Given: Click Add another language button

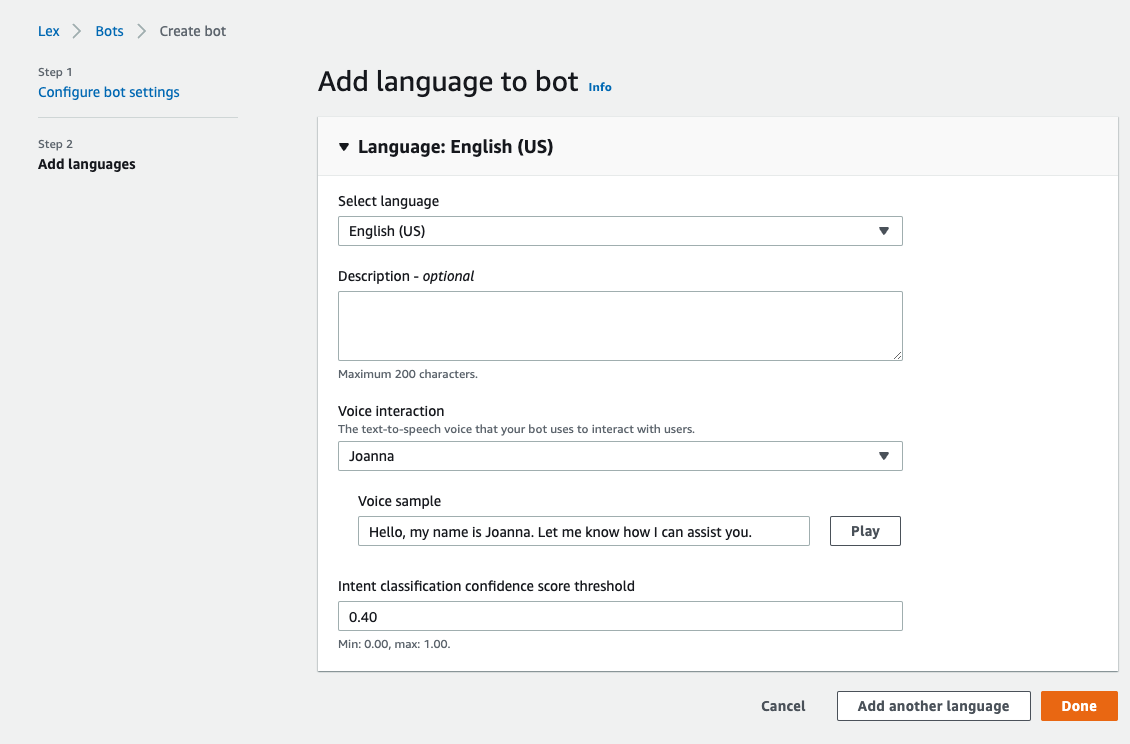Looking at the screenshot, I should [x=933, y=706].
